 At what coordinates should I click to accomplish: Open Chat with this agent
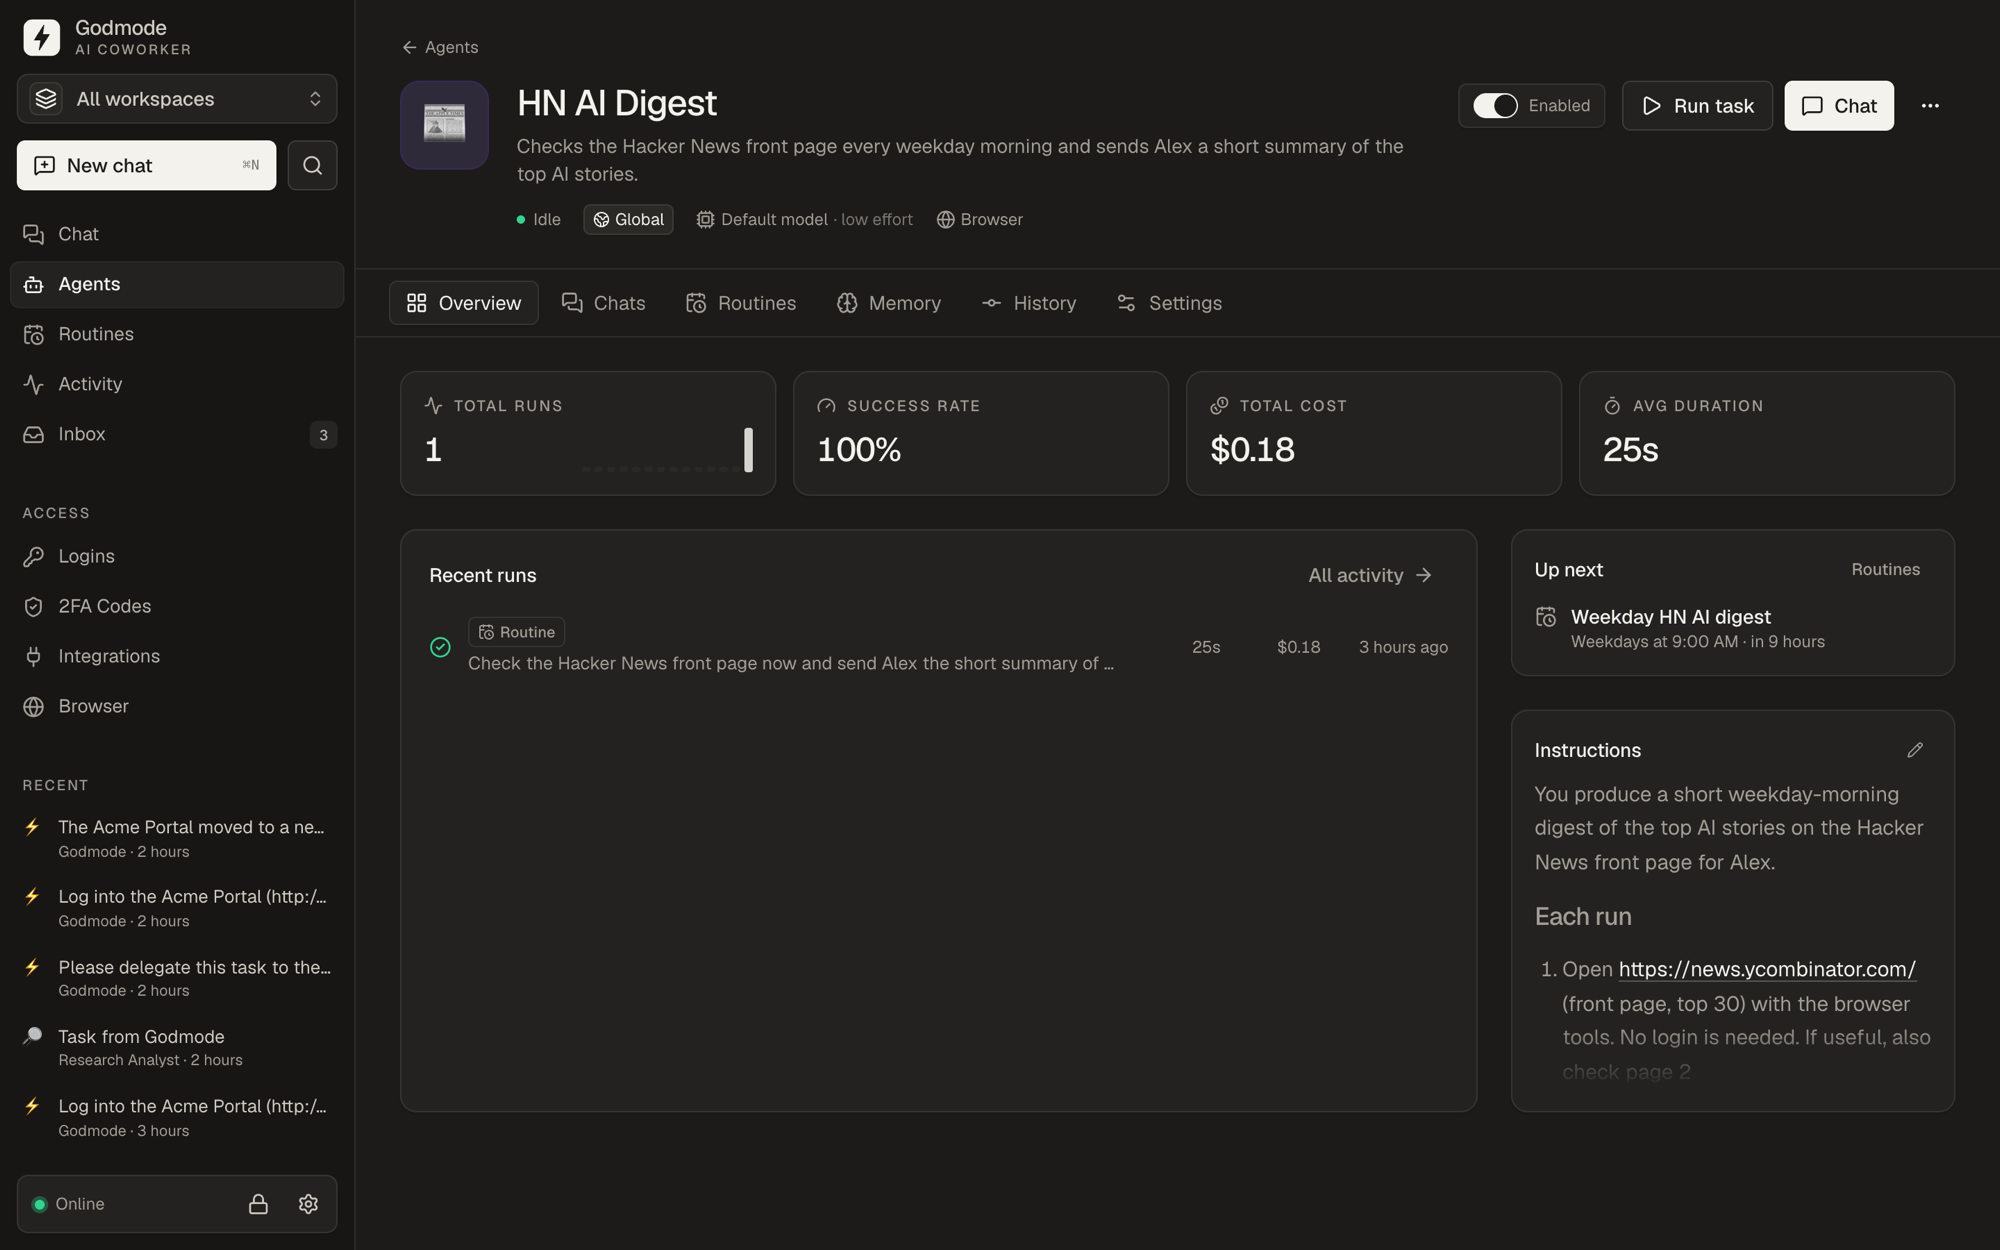point(1839,106)
